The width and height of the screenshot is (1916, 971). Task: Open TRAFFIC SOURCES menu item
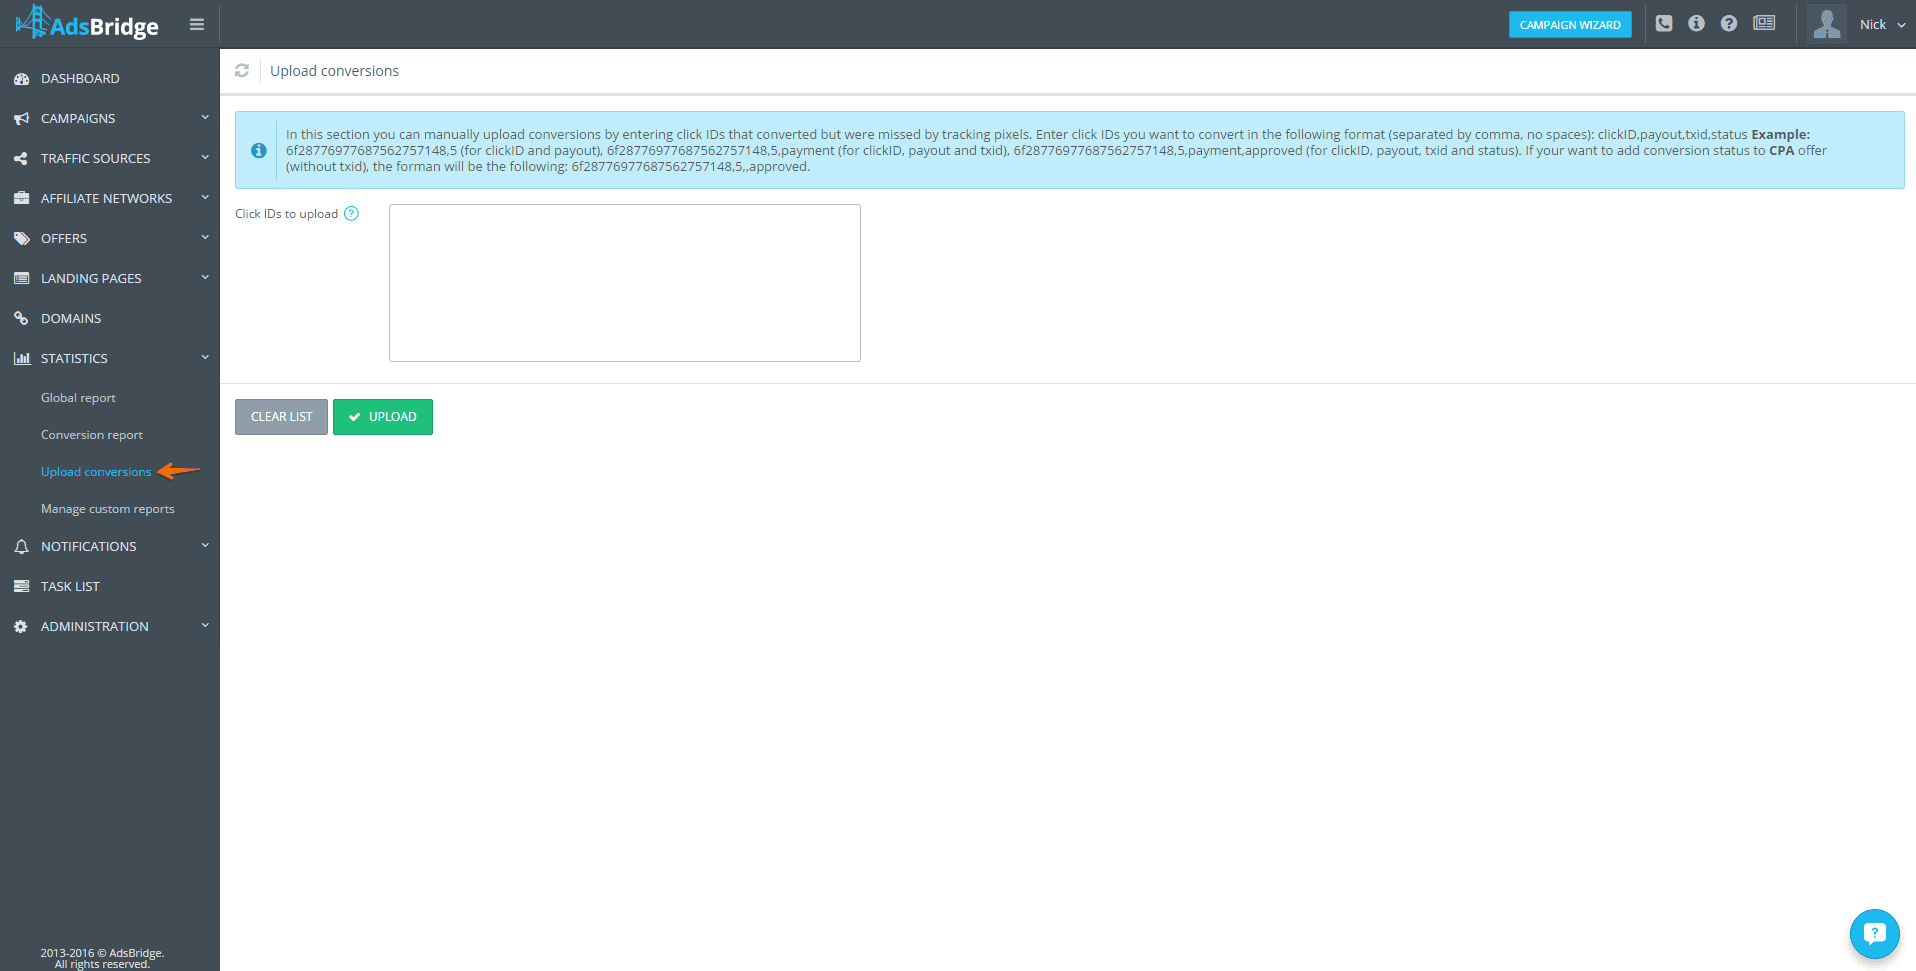[x=96, y=159]
